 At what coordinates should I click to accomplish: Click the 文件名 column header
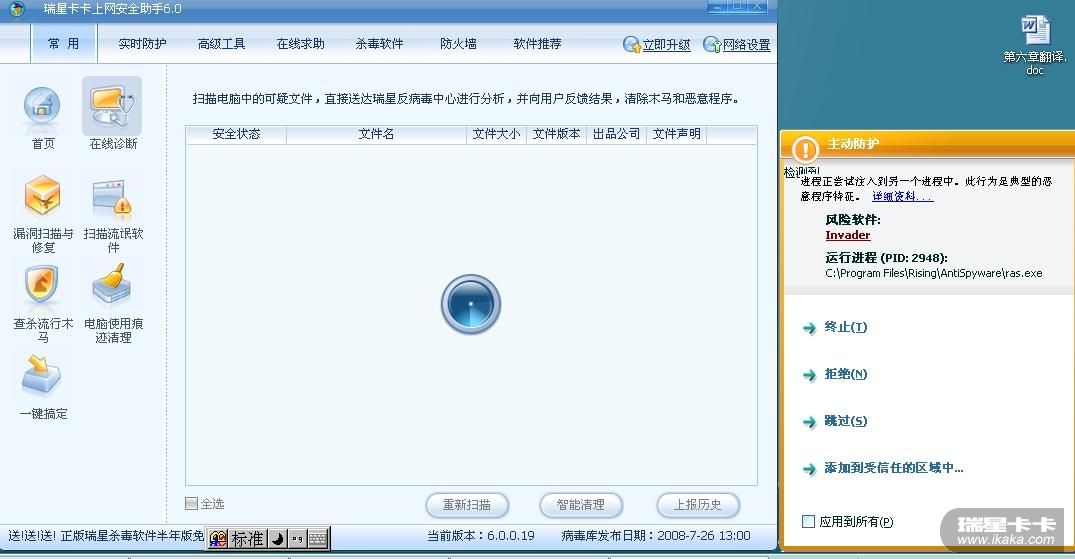pos(376,134)
